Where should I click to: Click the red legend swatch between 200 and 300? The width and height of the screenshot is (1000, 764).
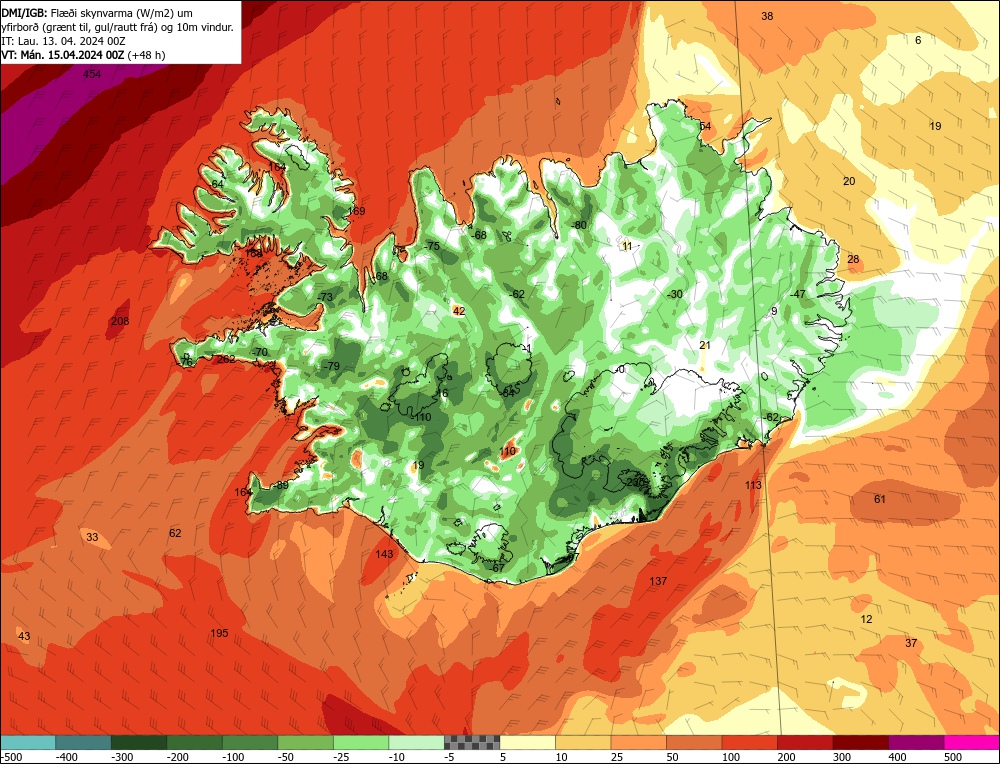tap(805, 742)
